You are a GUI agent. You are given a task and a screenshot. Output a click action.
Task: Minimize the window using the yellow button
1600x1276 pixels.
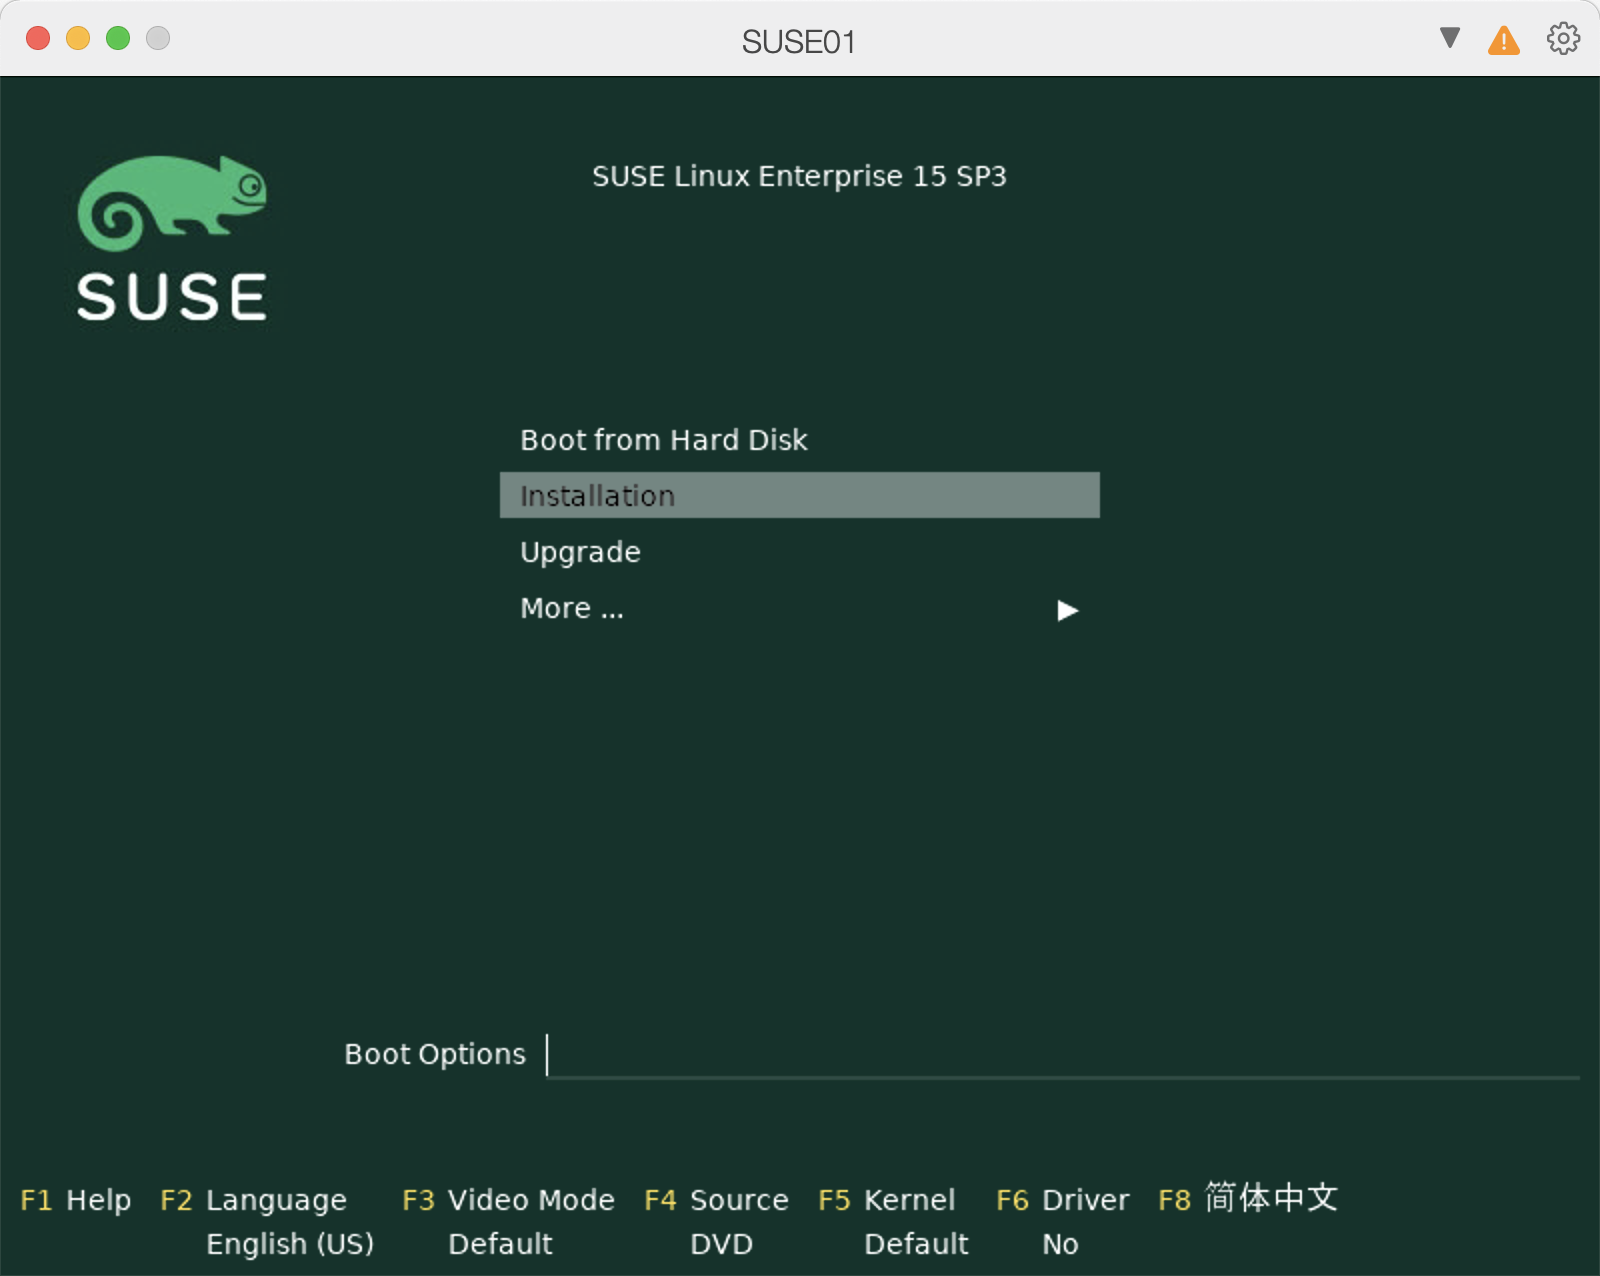pyautogui.click(x=78, y=38)
